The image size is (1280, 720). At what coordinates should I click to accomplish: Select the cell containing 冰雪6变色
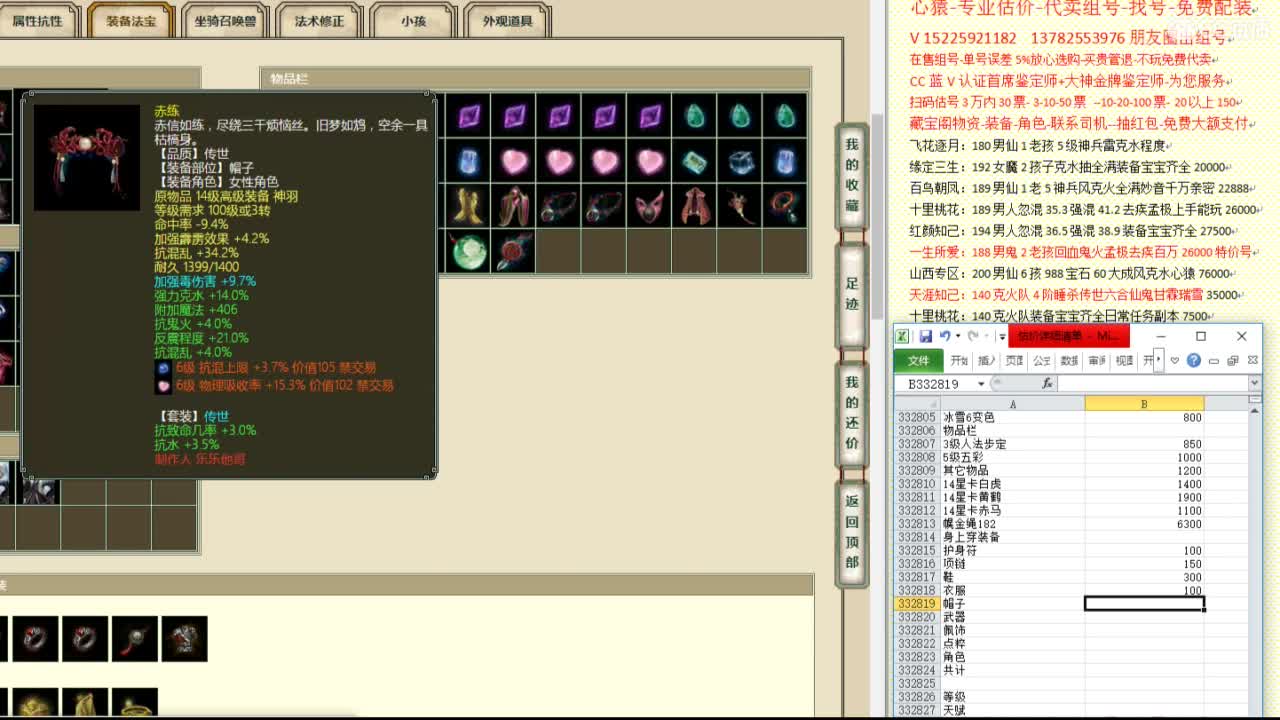pyautogui.click(x=1012, y=417)
